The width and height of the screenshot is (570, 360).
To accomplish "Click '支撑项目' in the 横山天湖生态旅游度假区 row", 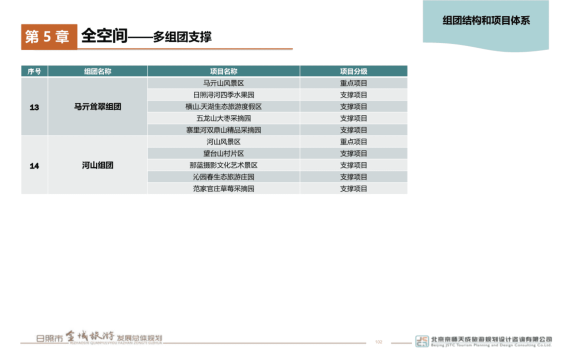I will click(x=353, y=107).
